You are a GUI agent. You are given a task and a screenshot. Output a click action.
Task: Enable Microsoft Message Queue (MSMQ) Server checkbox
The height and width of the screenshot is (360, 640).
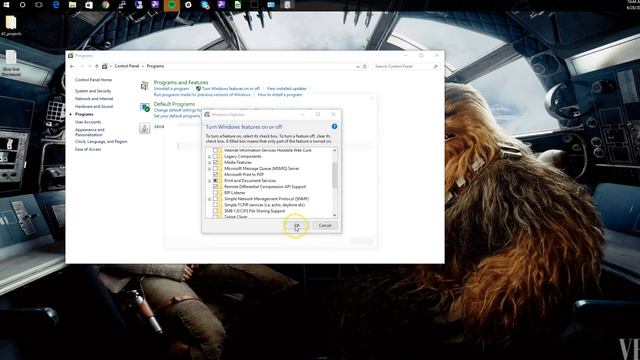(x=215, y=169)
